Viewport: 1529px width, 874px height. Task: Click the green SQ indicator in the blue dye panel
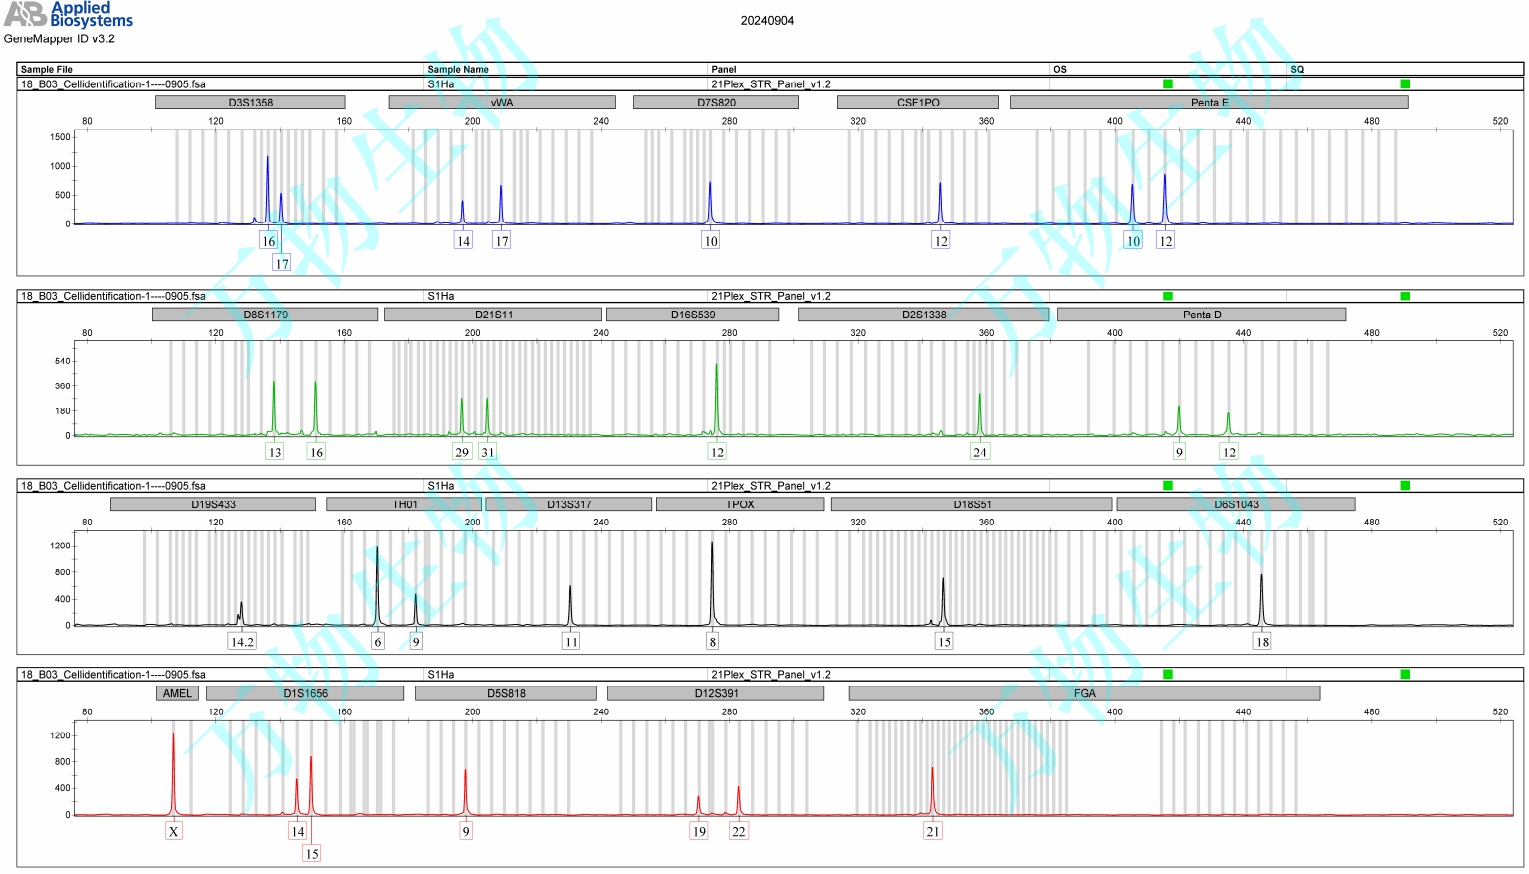pyautogui.click(x=1404, y=84)
